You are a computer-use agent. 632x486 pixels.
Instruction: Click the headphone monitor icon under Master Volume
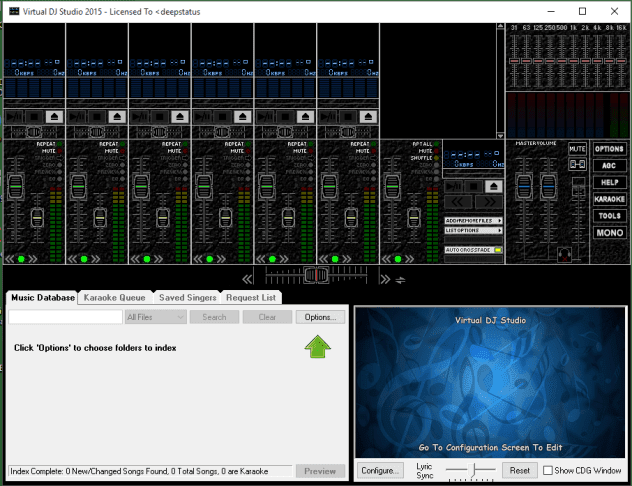click(x=565, y=255)
